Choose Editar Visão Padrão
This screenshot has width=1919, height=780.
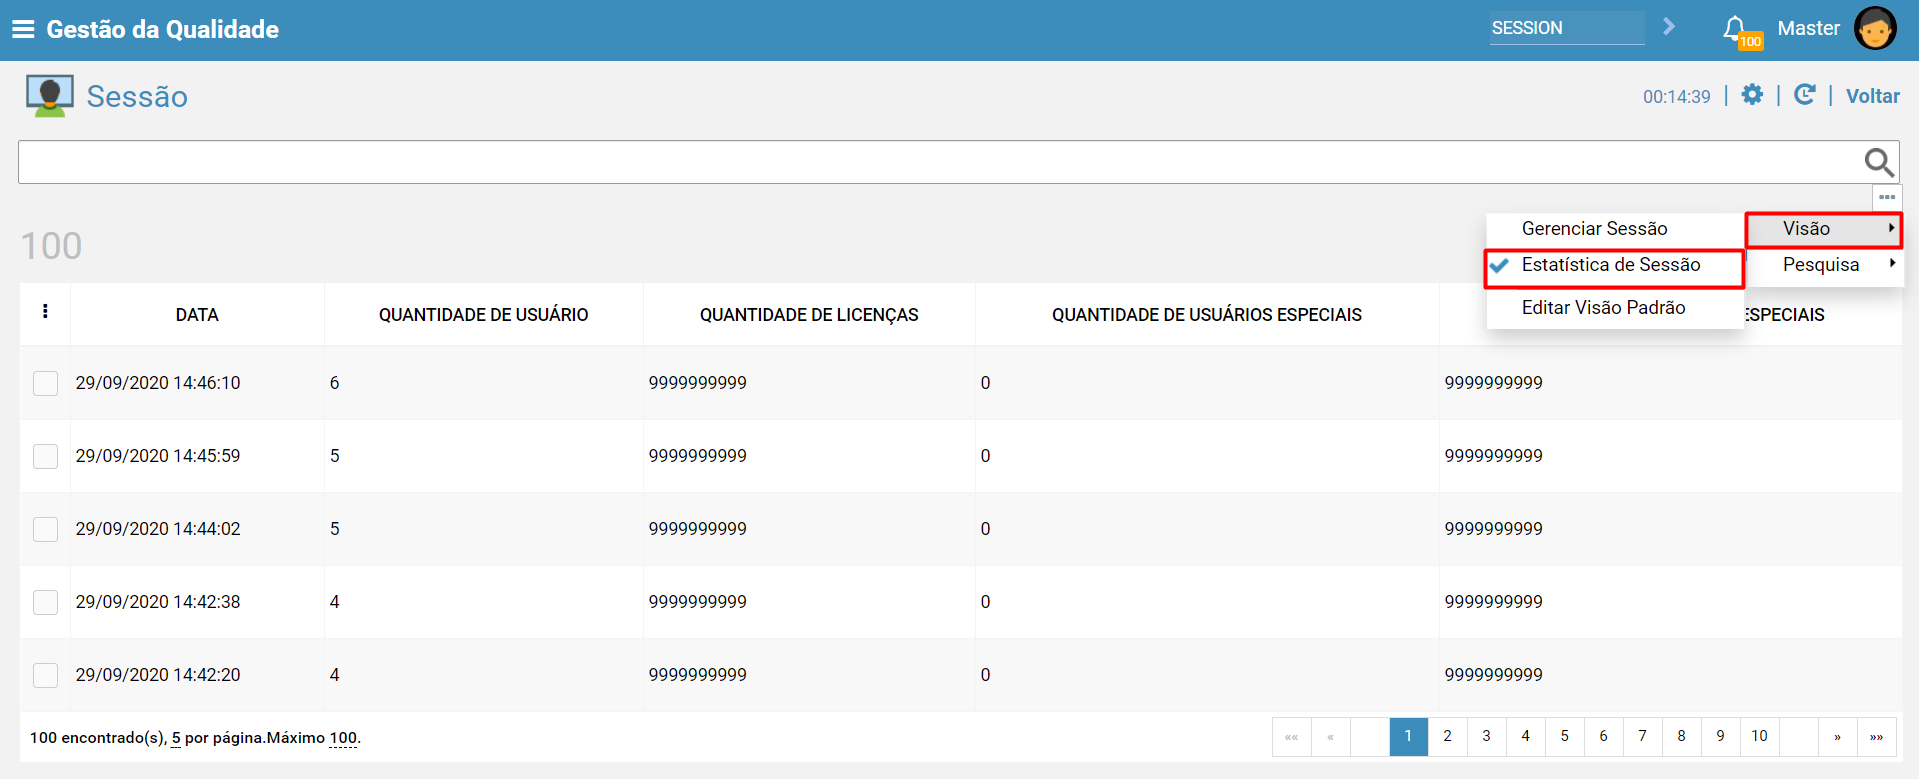point(1614,308)
